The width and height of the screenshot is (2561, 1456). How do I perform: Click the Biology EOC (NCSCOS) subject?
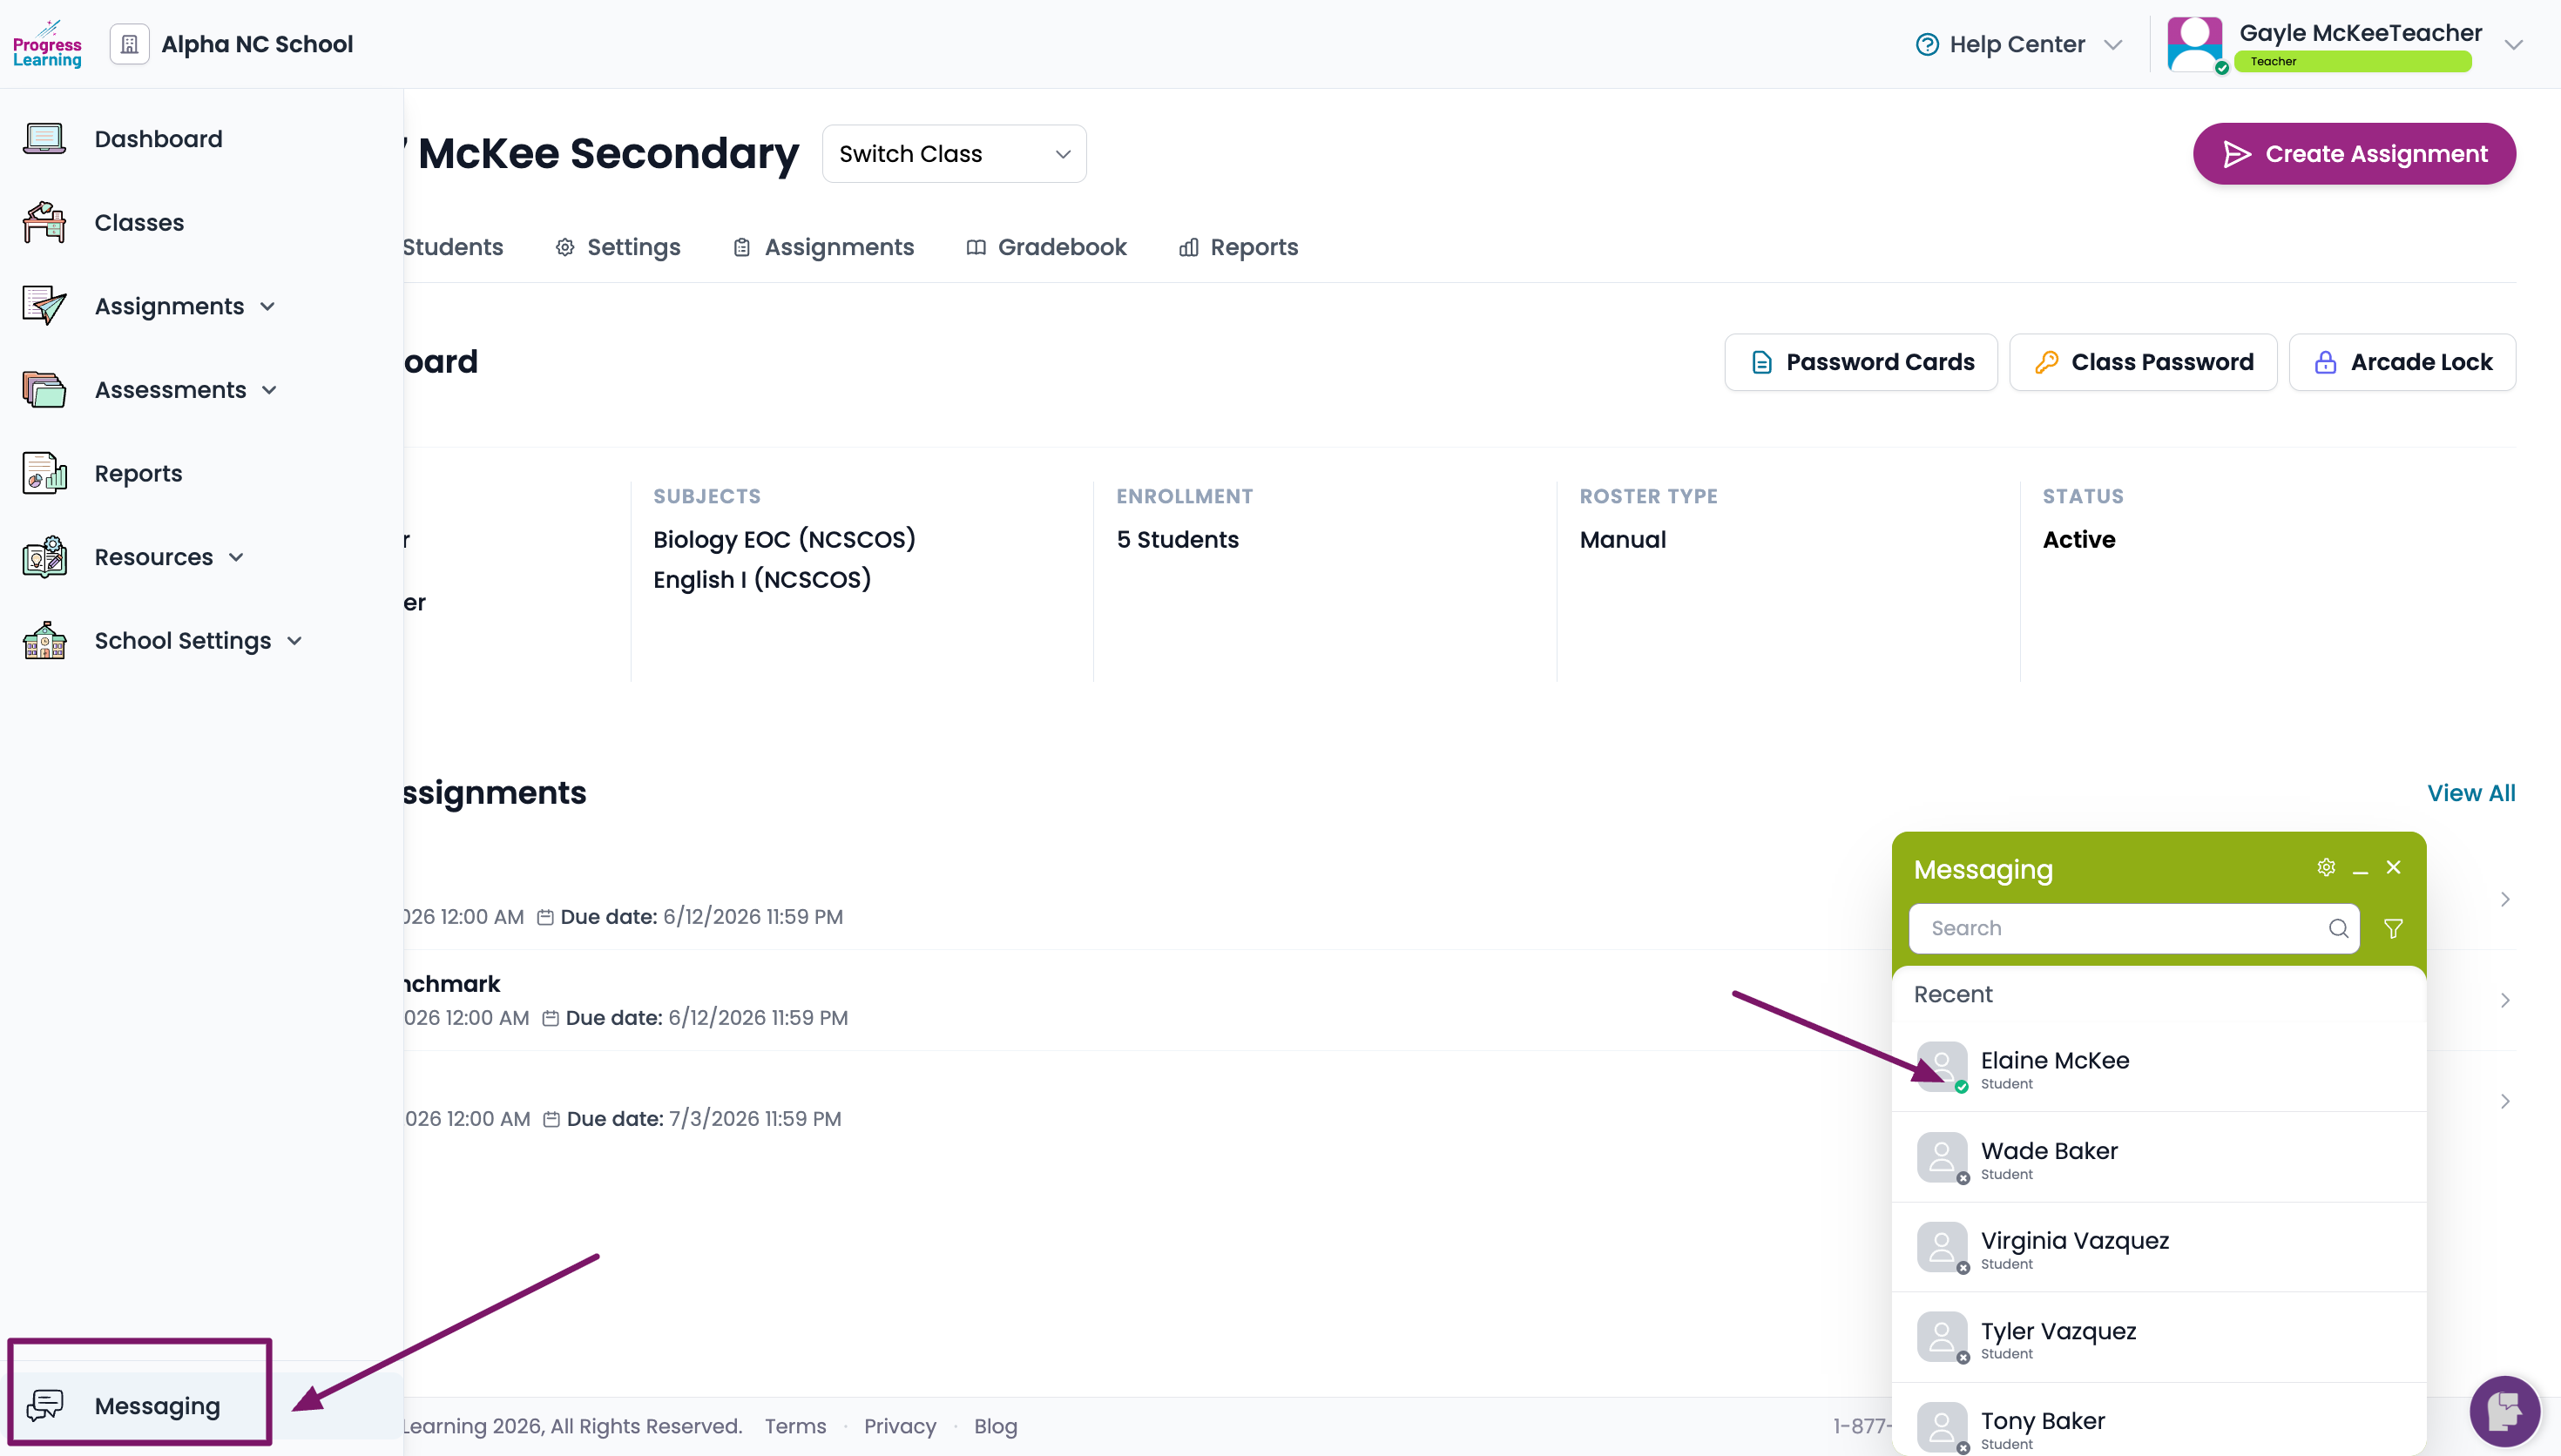pos(784,540)
